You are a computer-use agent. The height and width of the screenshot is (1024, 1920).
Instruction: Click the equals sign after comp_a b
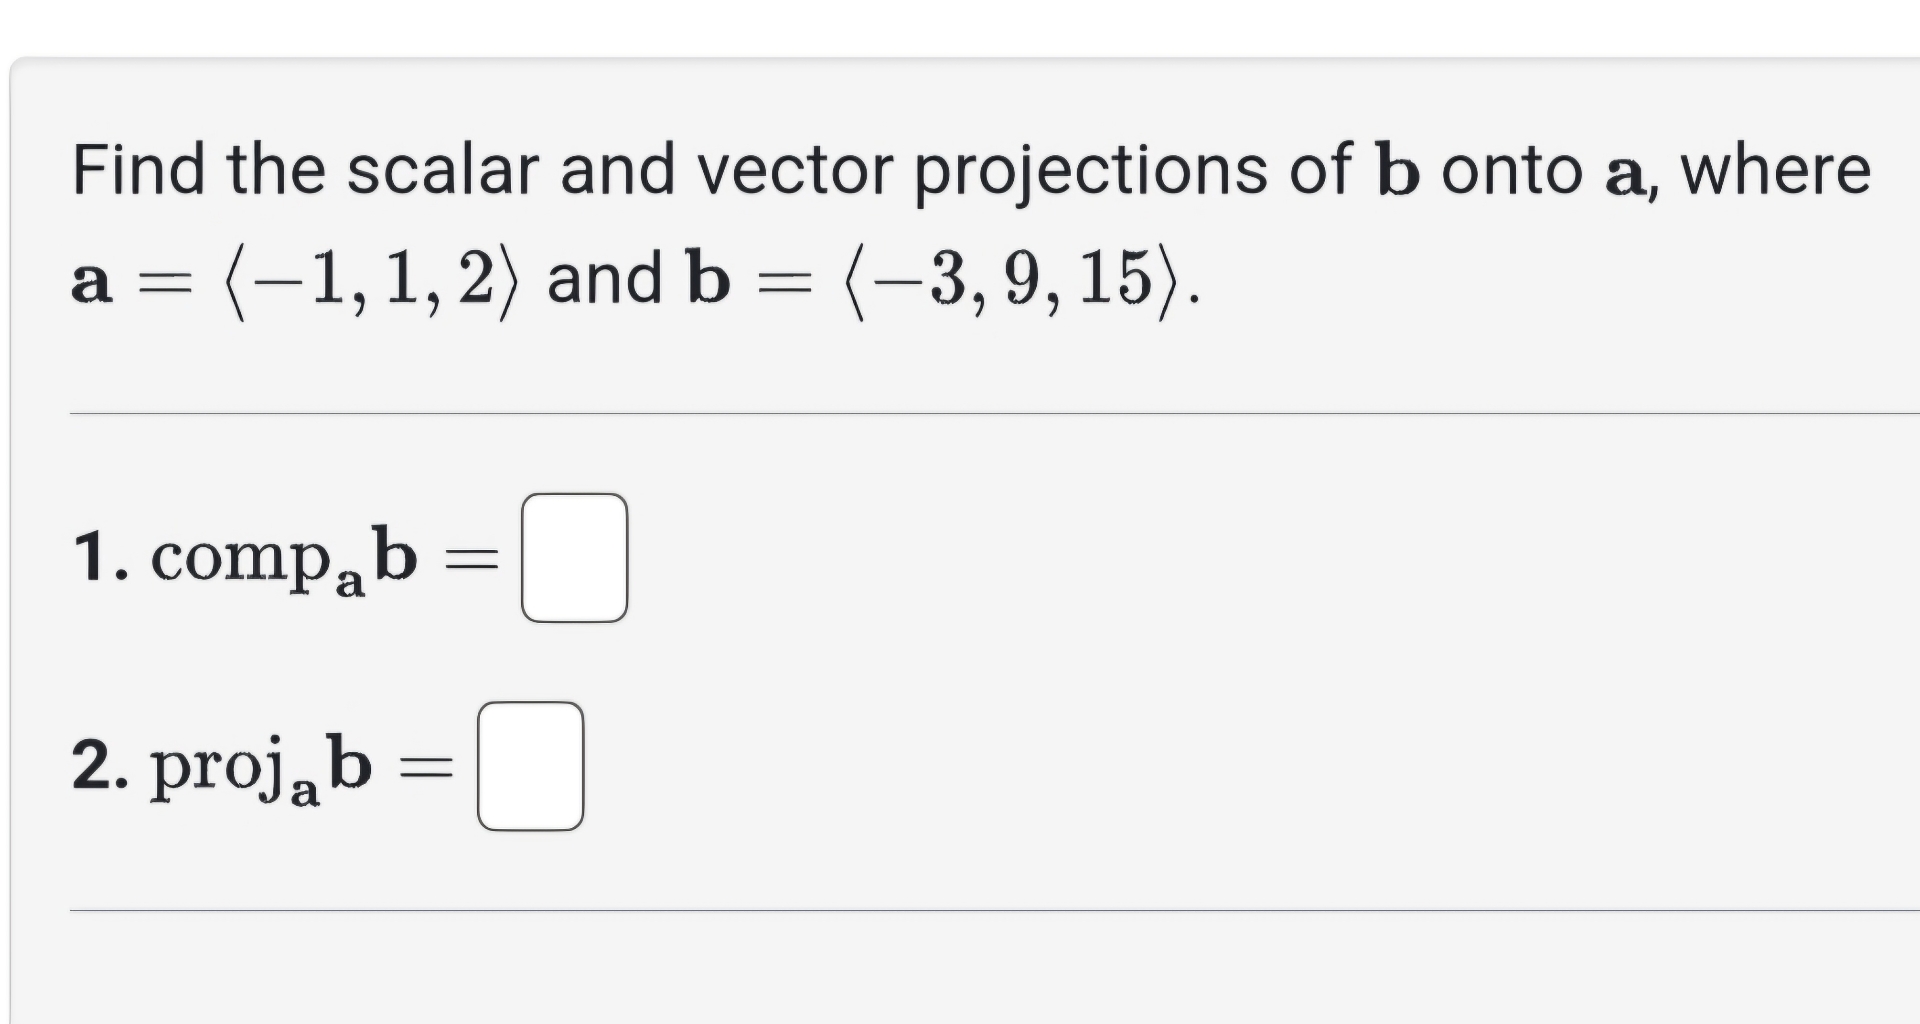pyautogui.click(x=472, y=557)
